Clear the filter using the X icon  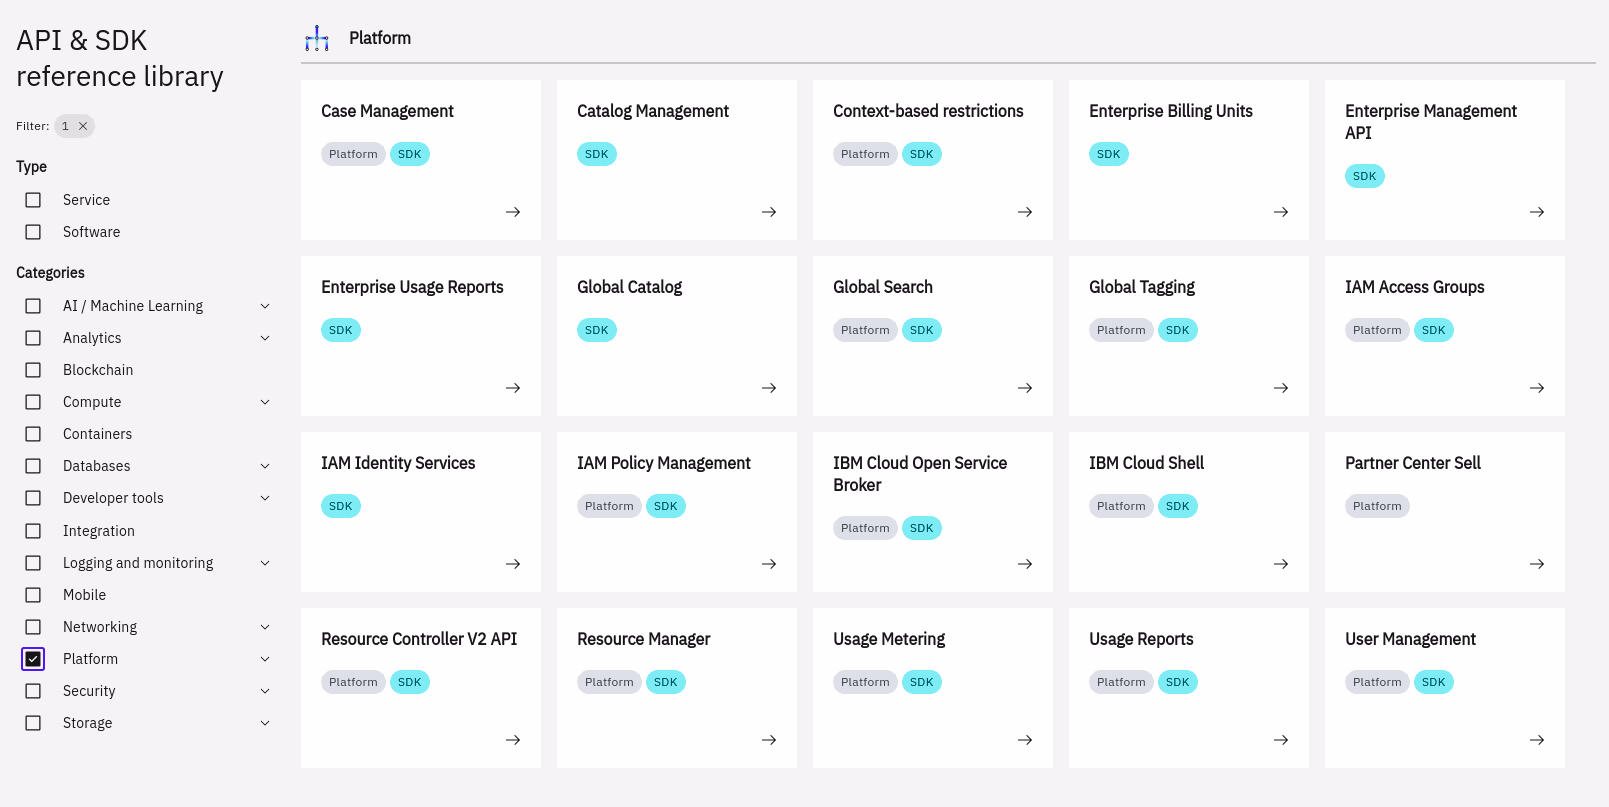[83, 126]
